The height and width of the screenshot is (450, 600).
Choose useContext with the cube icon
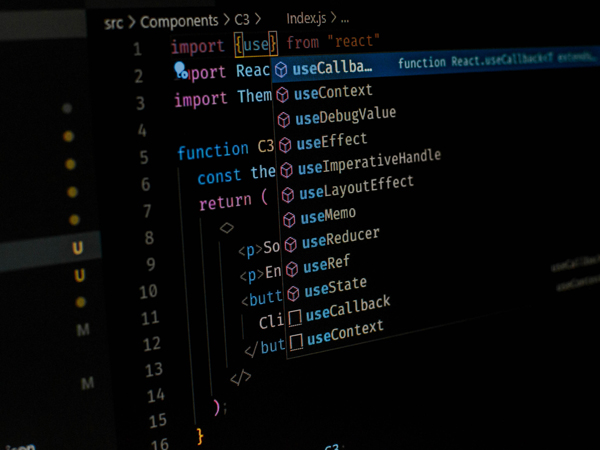(x=333, y=92)
